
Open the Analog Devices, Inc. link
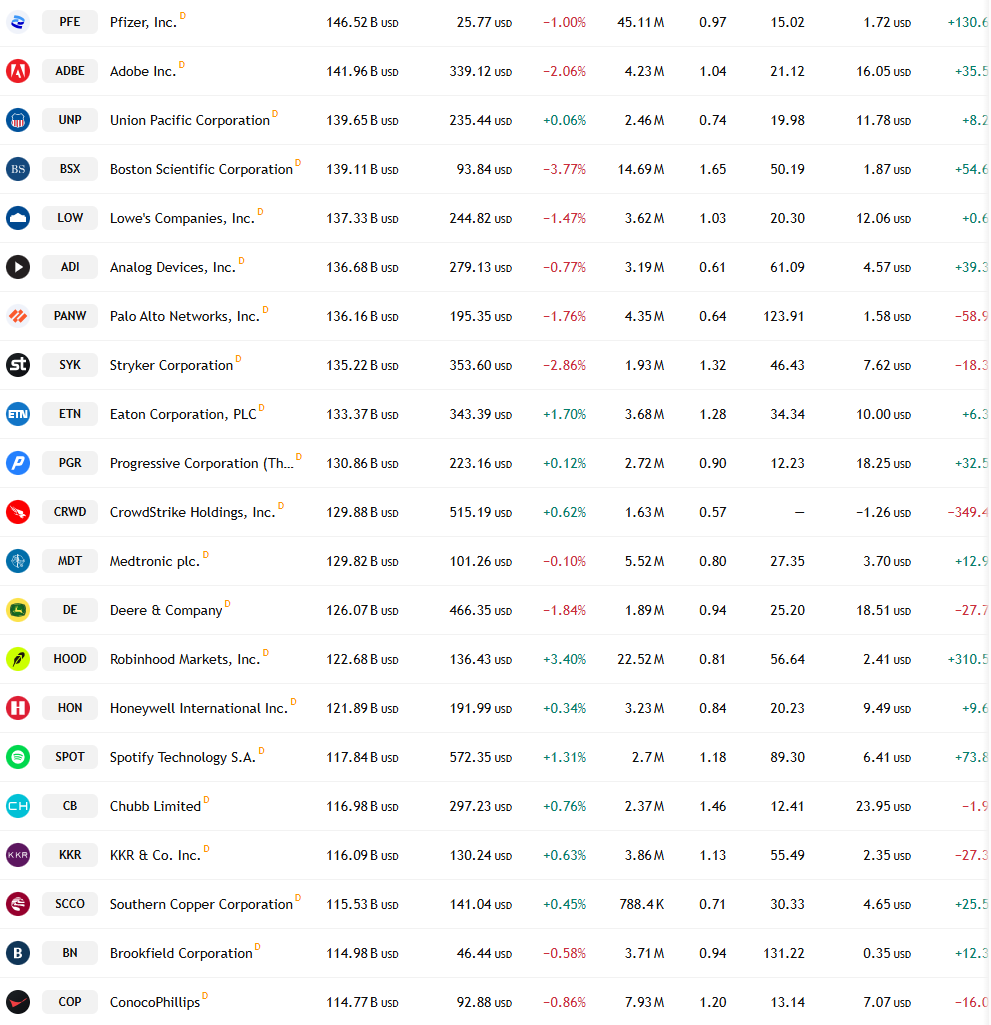click(x=173, y=268)
